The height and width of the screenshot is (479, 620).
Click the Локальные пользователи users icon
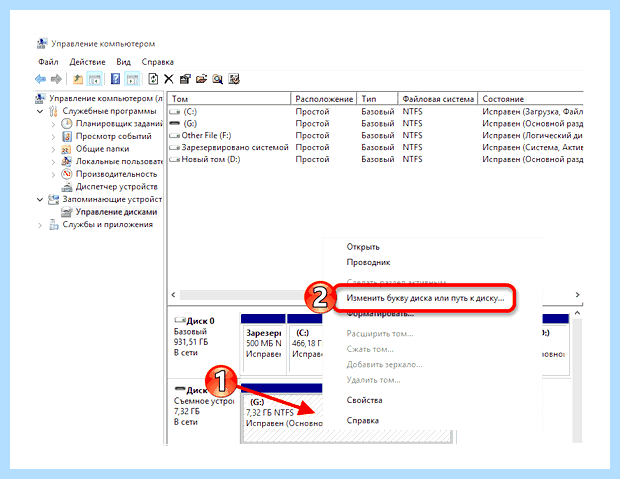pos(66,161)
